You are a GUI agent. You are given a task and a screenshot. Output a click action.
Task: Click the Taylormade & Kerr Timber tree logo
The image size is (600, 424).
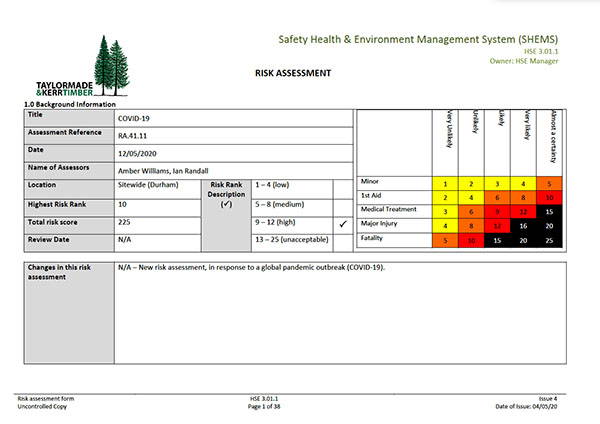(83, 66)
